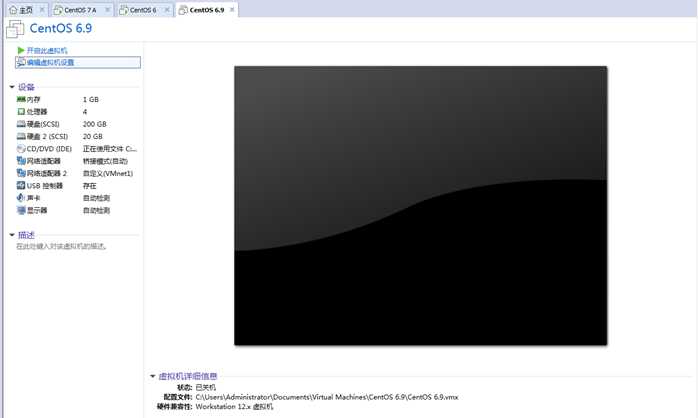
Task: Click the first 网络适配器 network adapter icon
Action: 21,161
